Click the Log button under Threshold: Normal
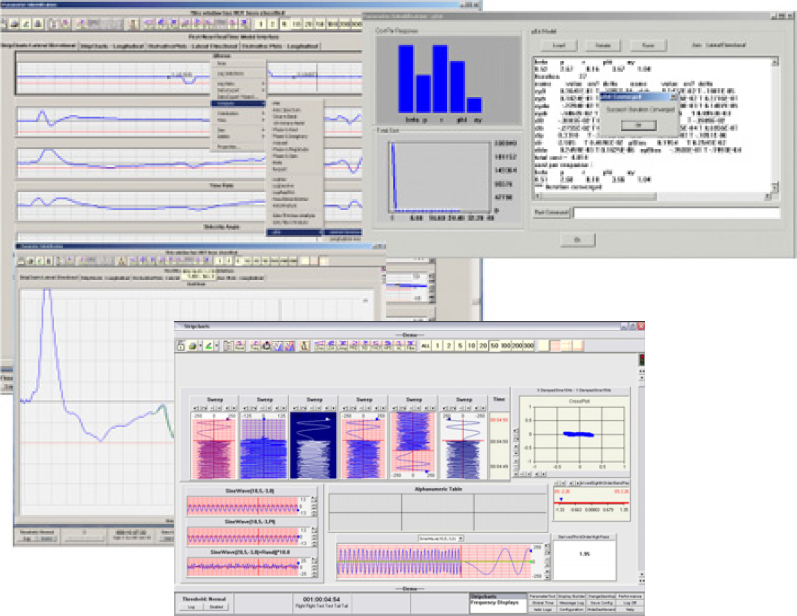 (x=192, y=607)
